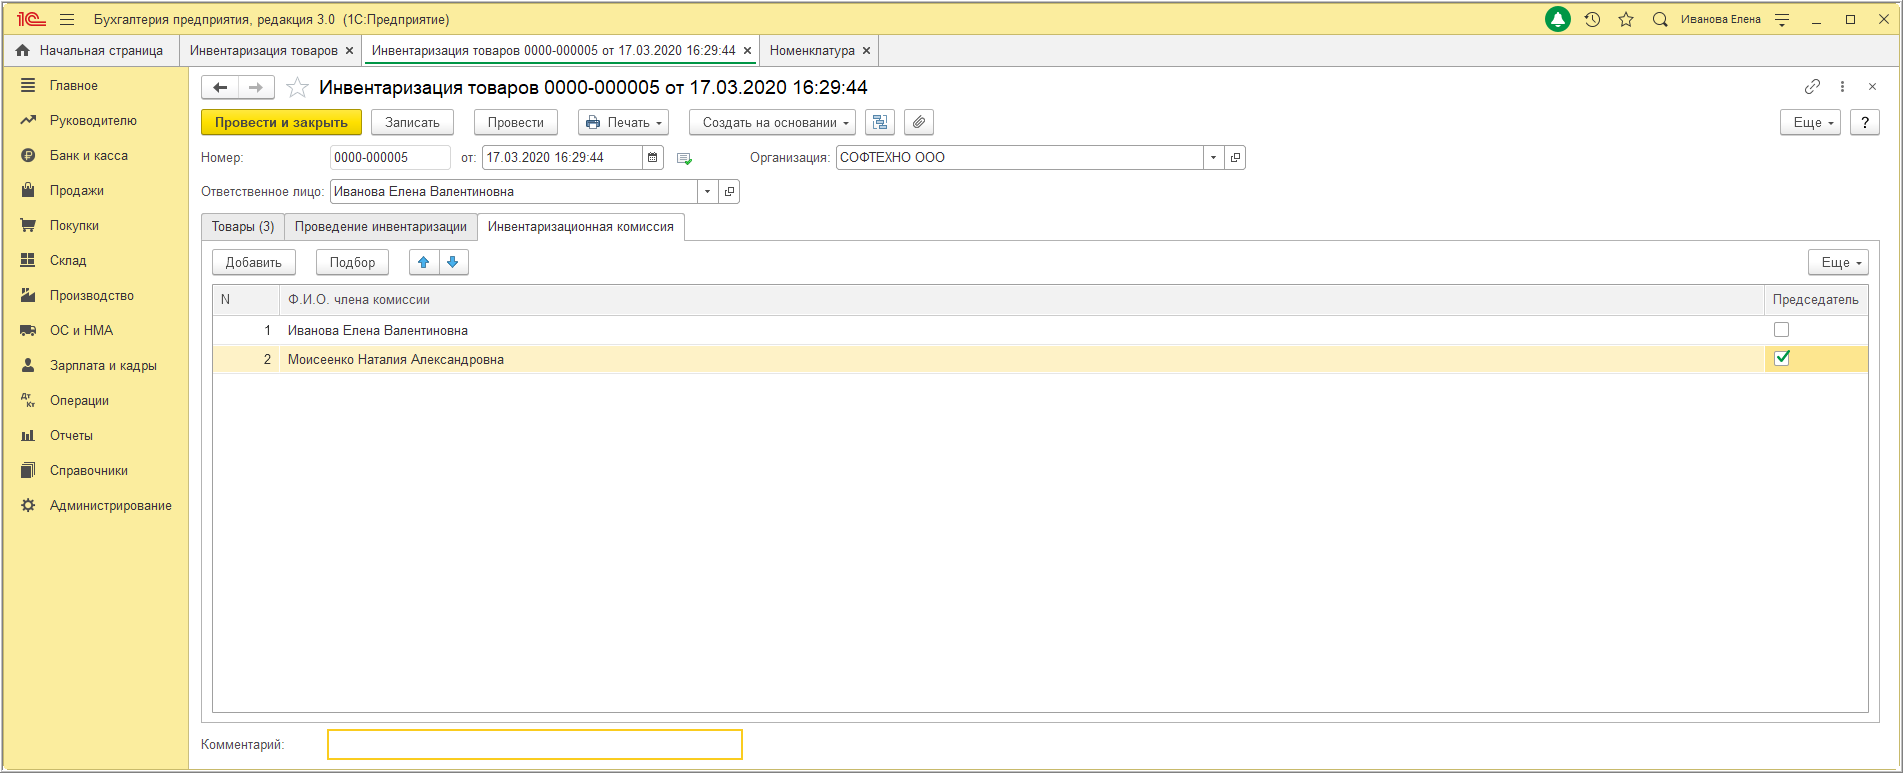Open notifications bell icon
Viewport: 1903px width, 773px height.
(1558, 19)
